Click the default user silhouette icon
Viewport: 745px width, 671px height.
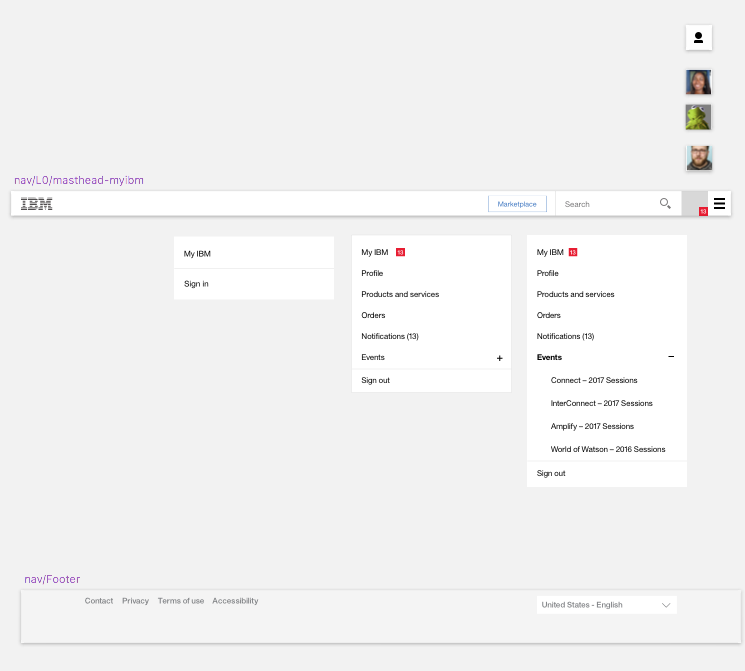tap(698, 38)
